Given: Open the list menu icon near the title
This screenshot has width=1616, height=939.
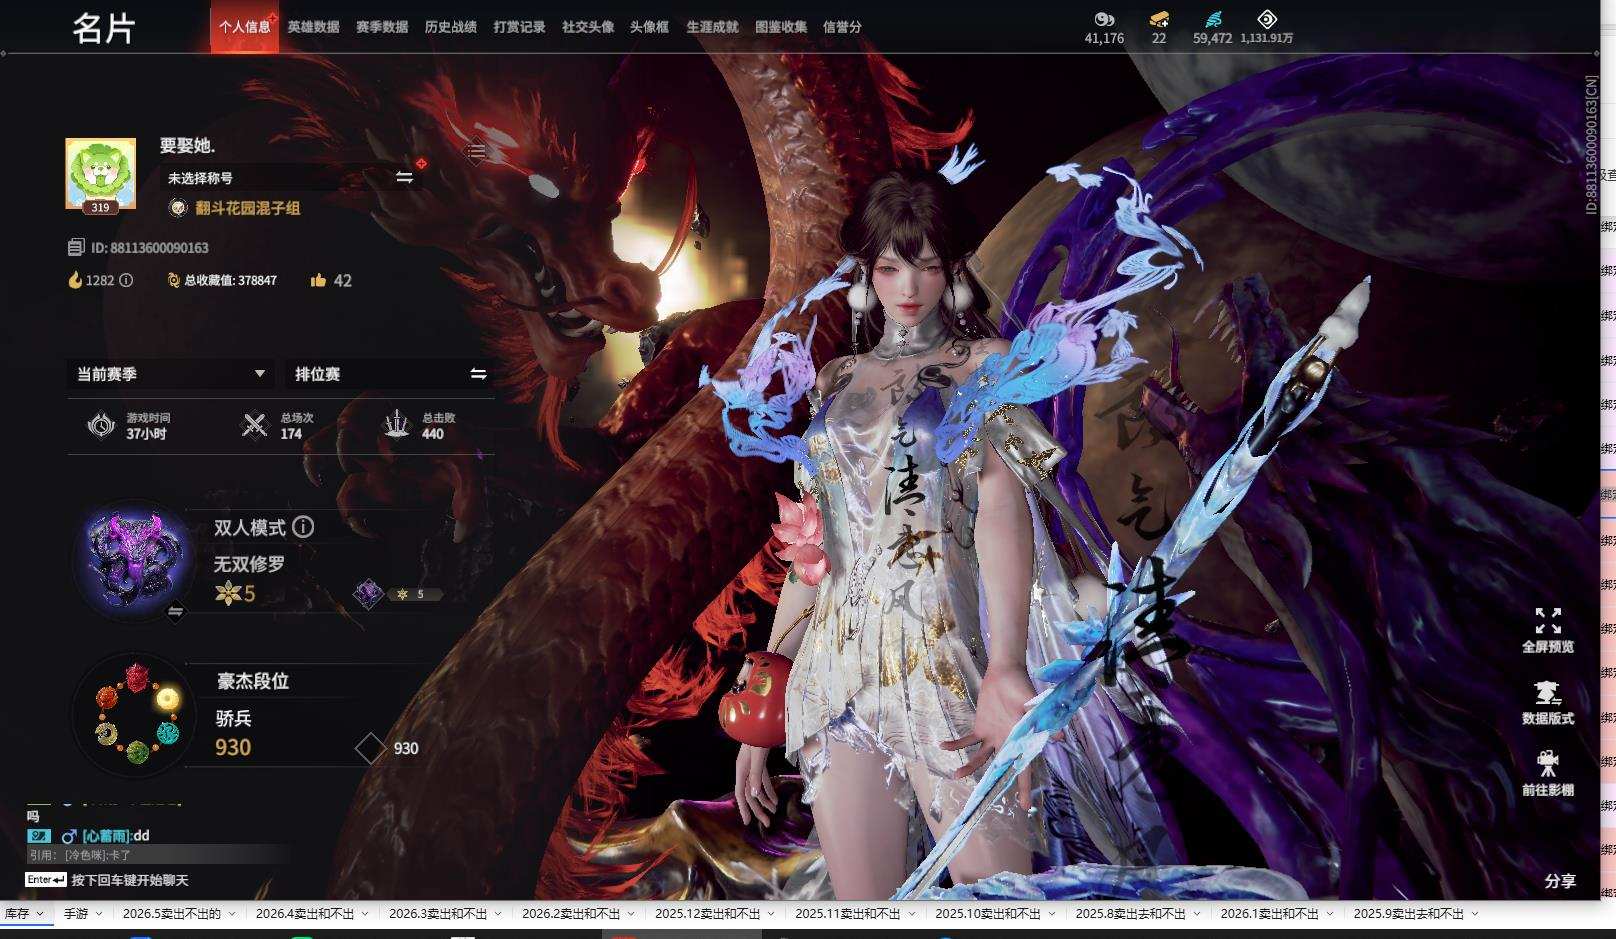Looking at the screenshot, I should pos(477,151).
